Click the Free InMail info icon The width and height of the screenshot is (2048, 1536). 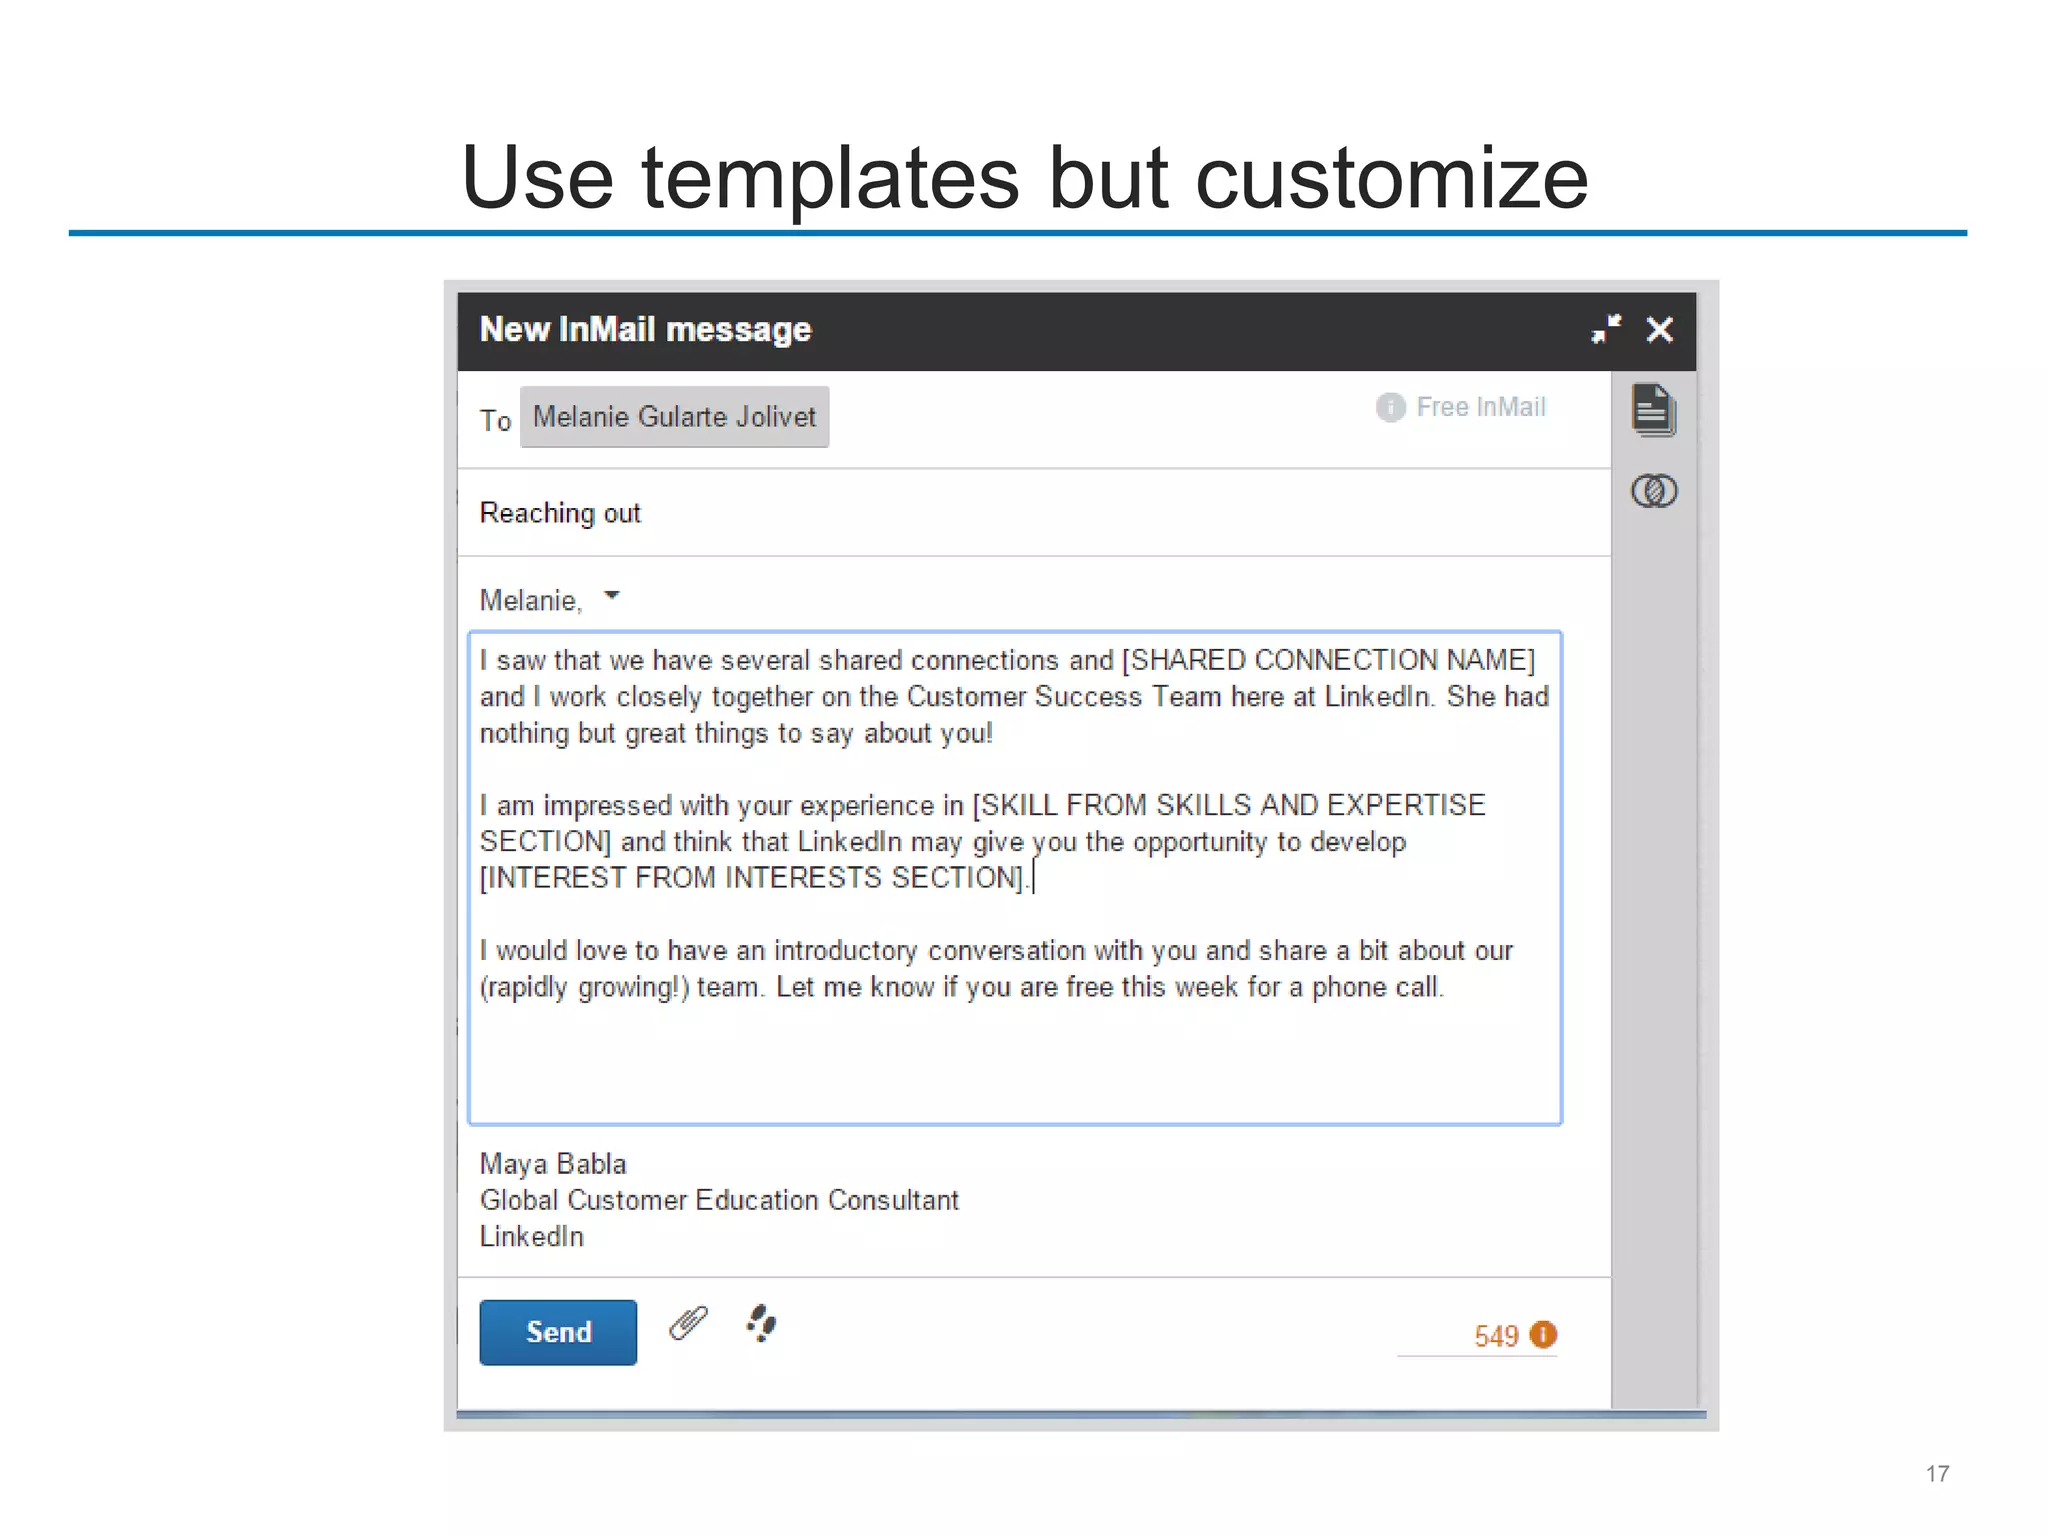(x=1390, y=407)
